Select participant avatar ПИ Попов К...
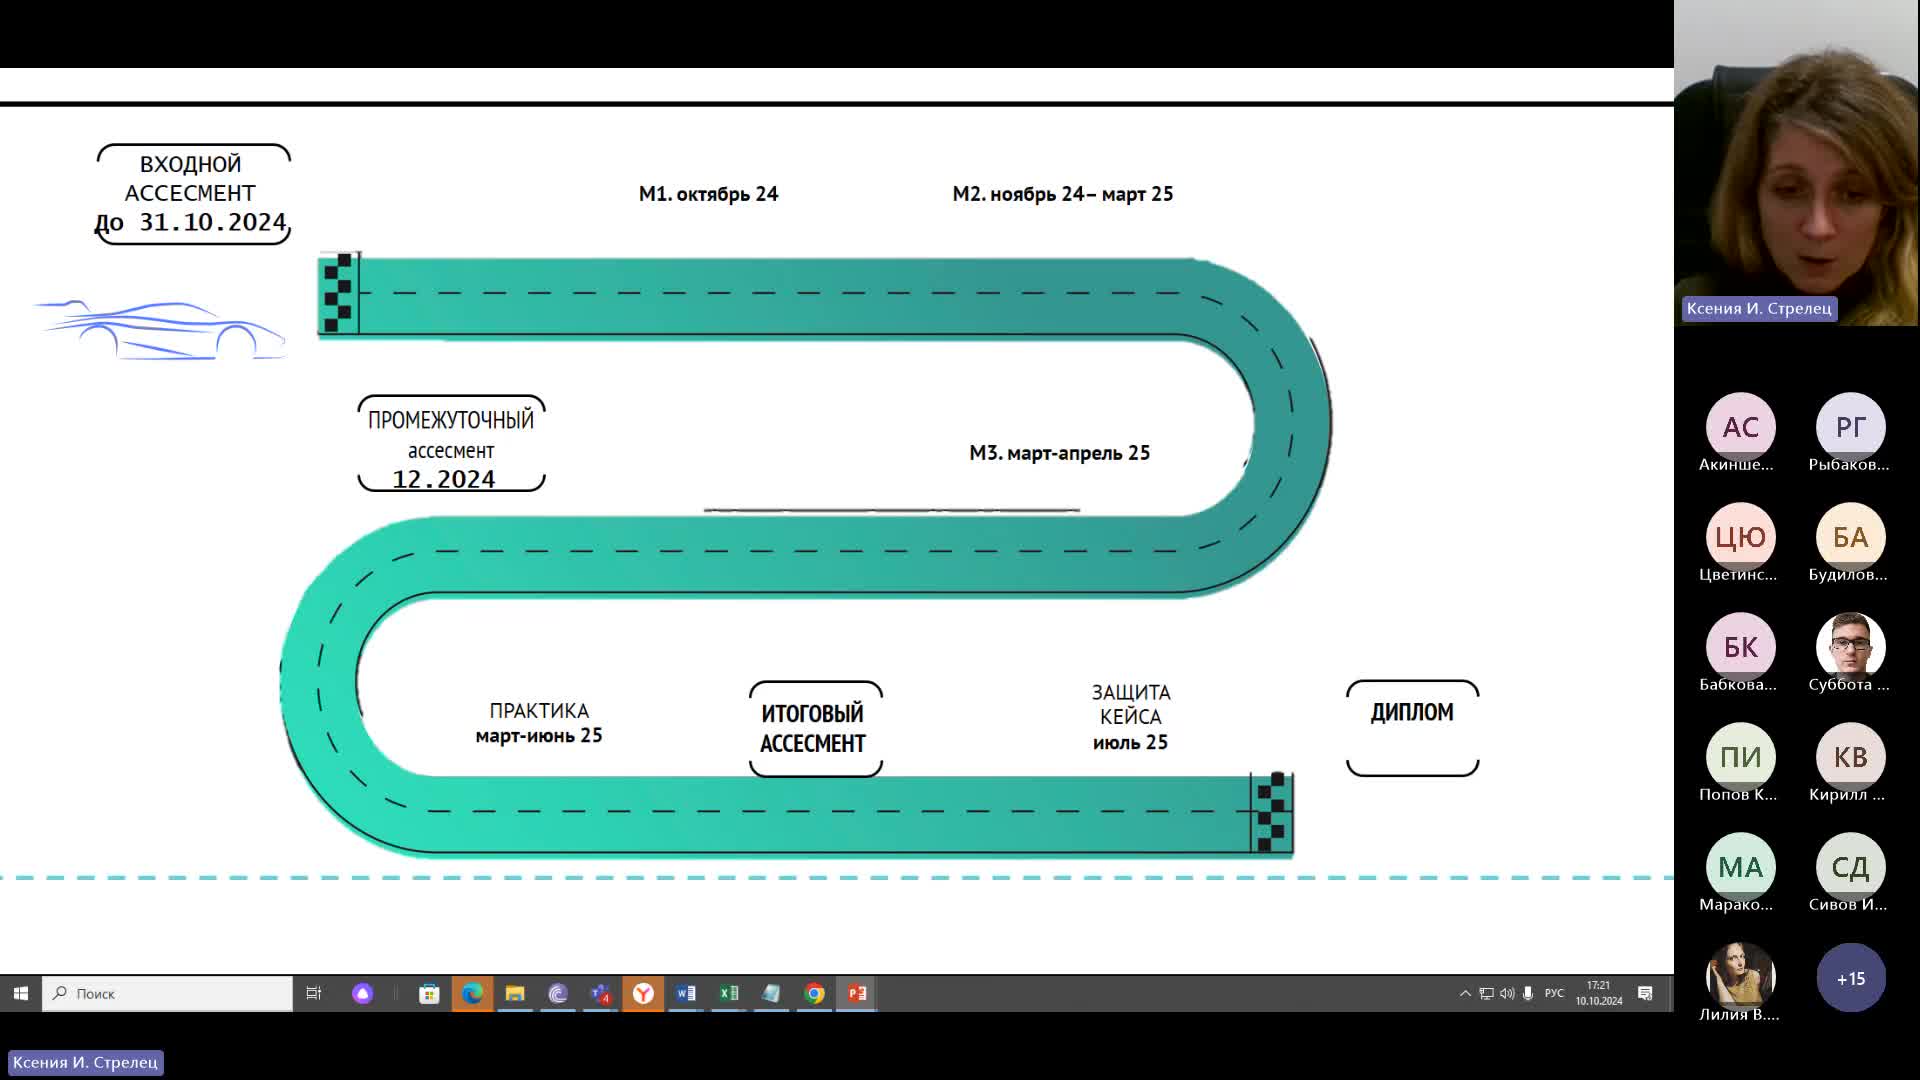Screen dimensions: 1920x1080 click(x=1740, y=757)
